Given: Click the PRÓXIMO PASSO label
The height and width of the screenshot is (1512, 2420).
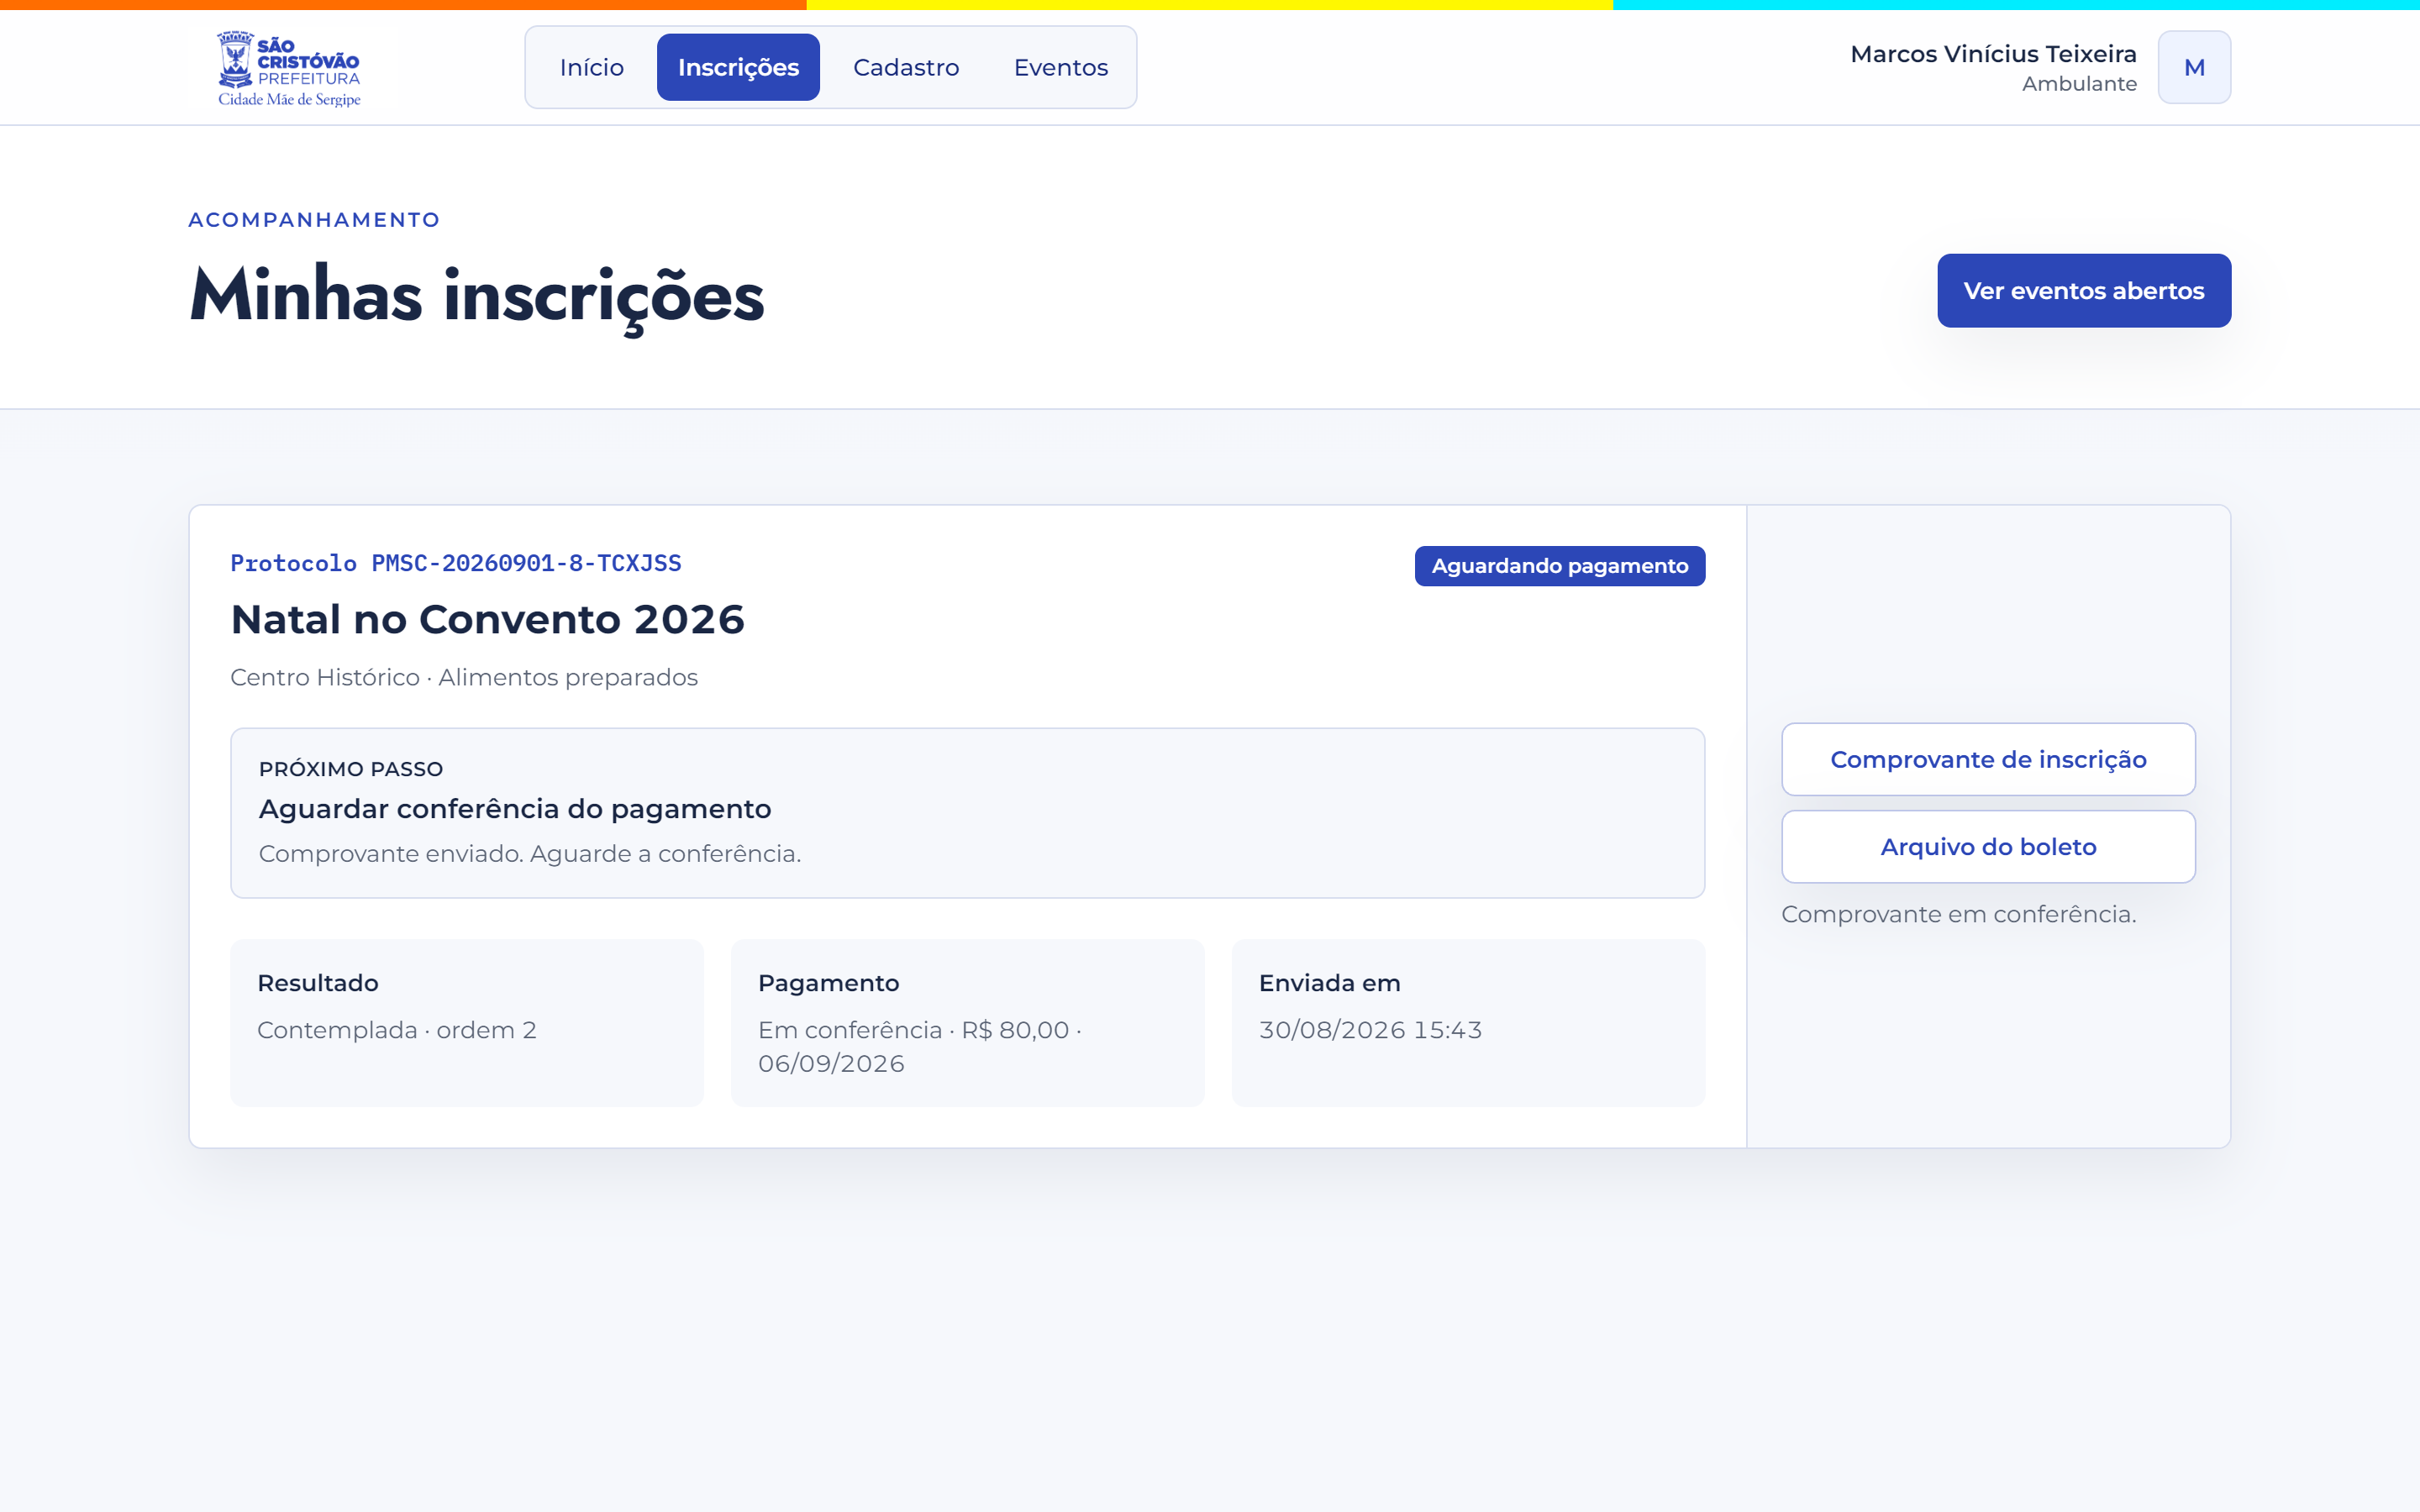Looking at the screenshot, I should click(351, 769).
